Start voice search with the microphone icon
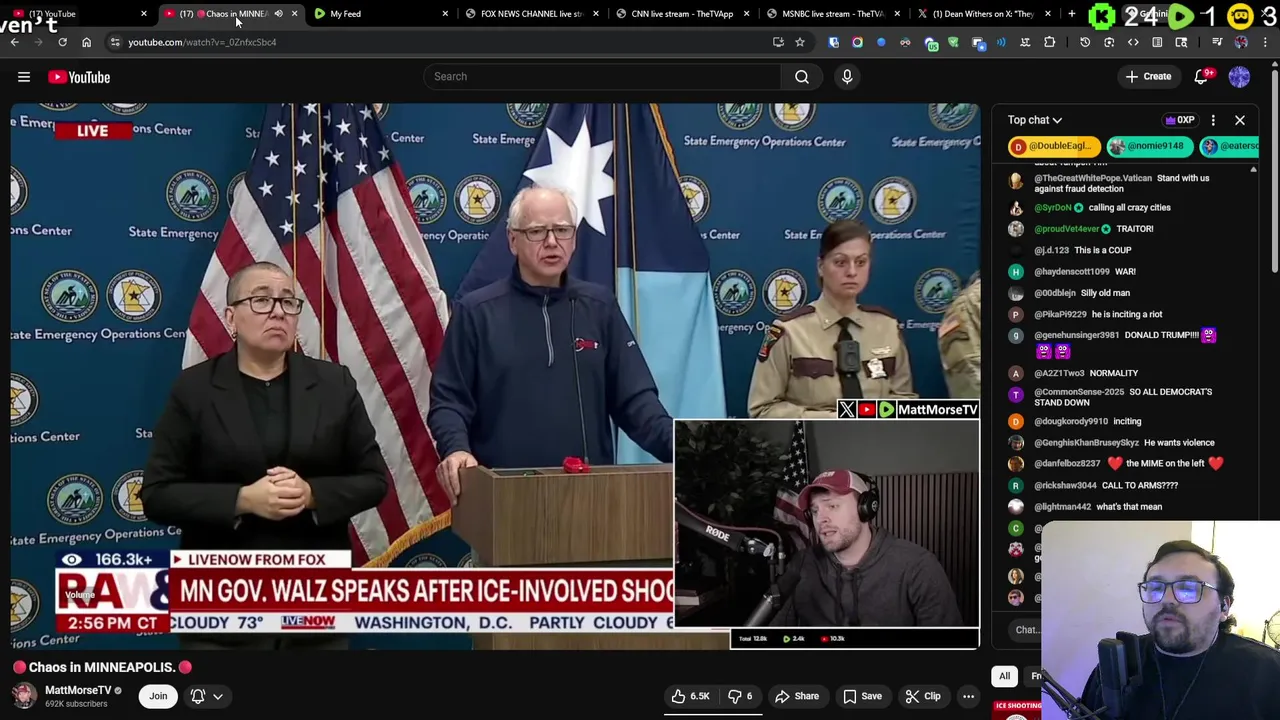Image resolution: width=1280 pixels, height=720 pixels. click(847, 76)
